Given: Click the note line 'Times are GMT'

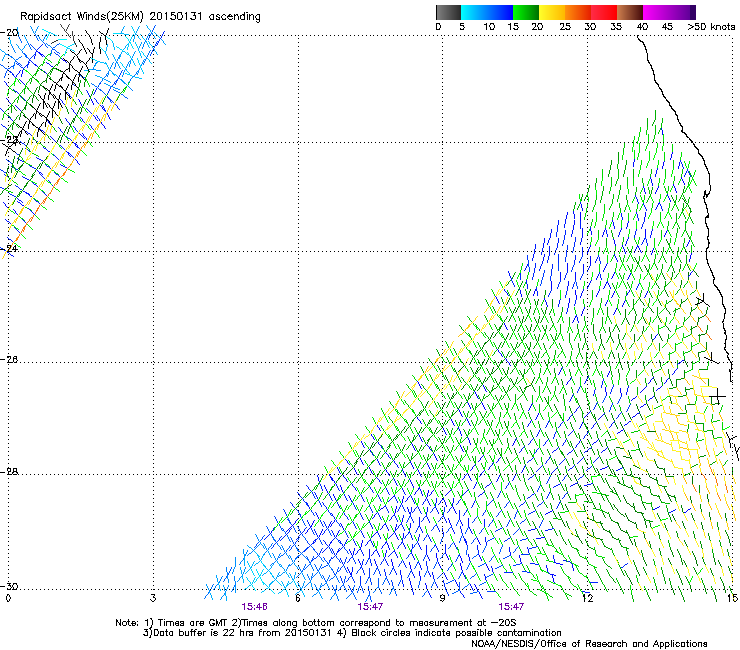Looking at the screenshot, I should tap(193, 623).
